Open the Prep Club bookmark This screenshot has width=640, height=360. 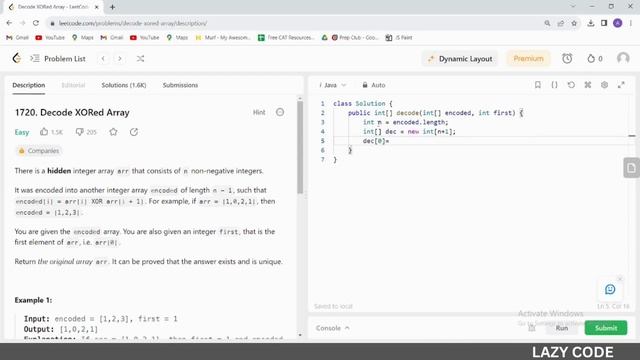(x=355, y=38)
